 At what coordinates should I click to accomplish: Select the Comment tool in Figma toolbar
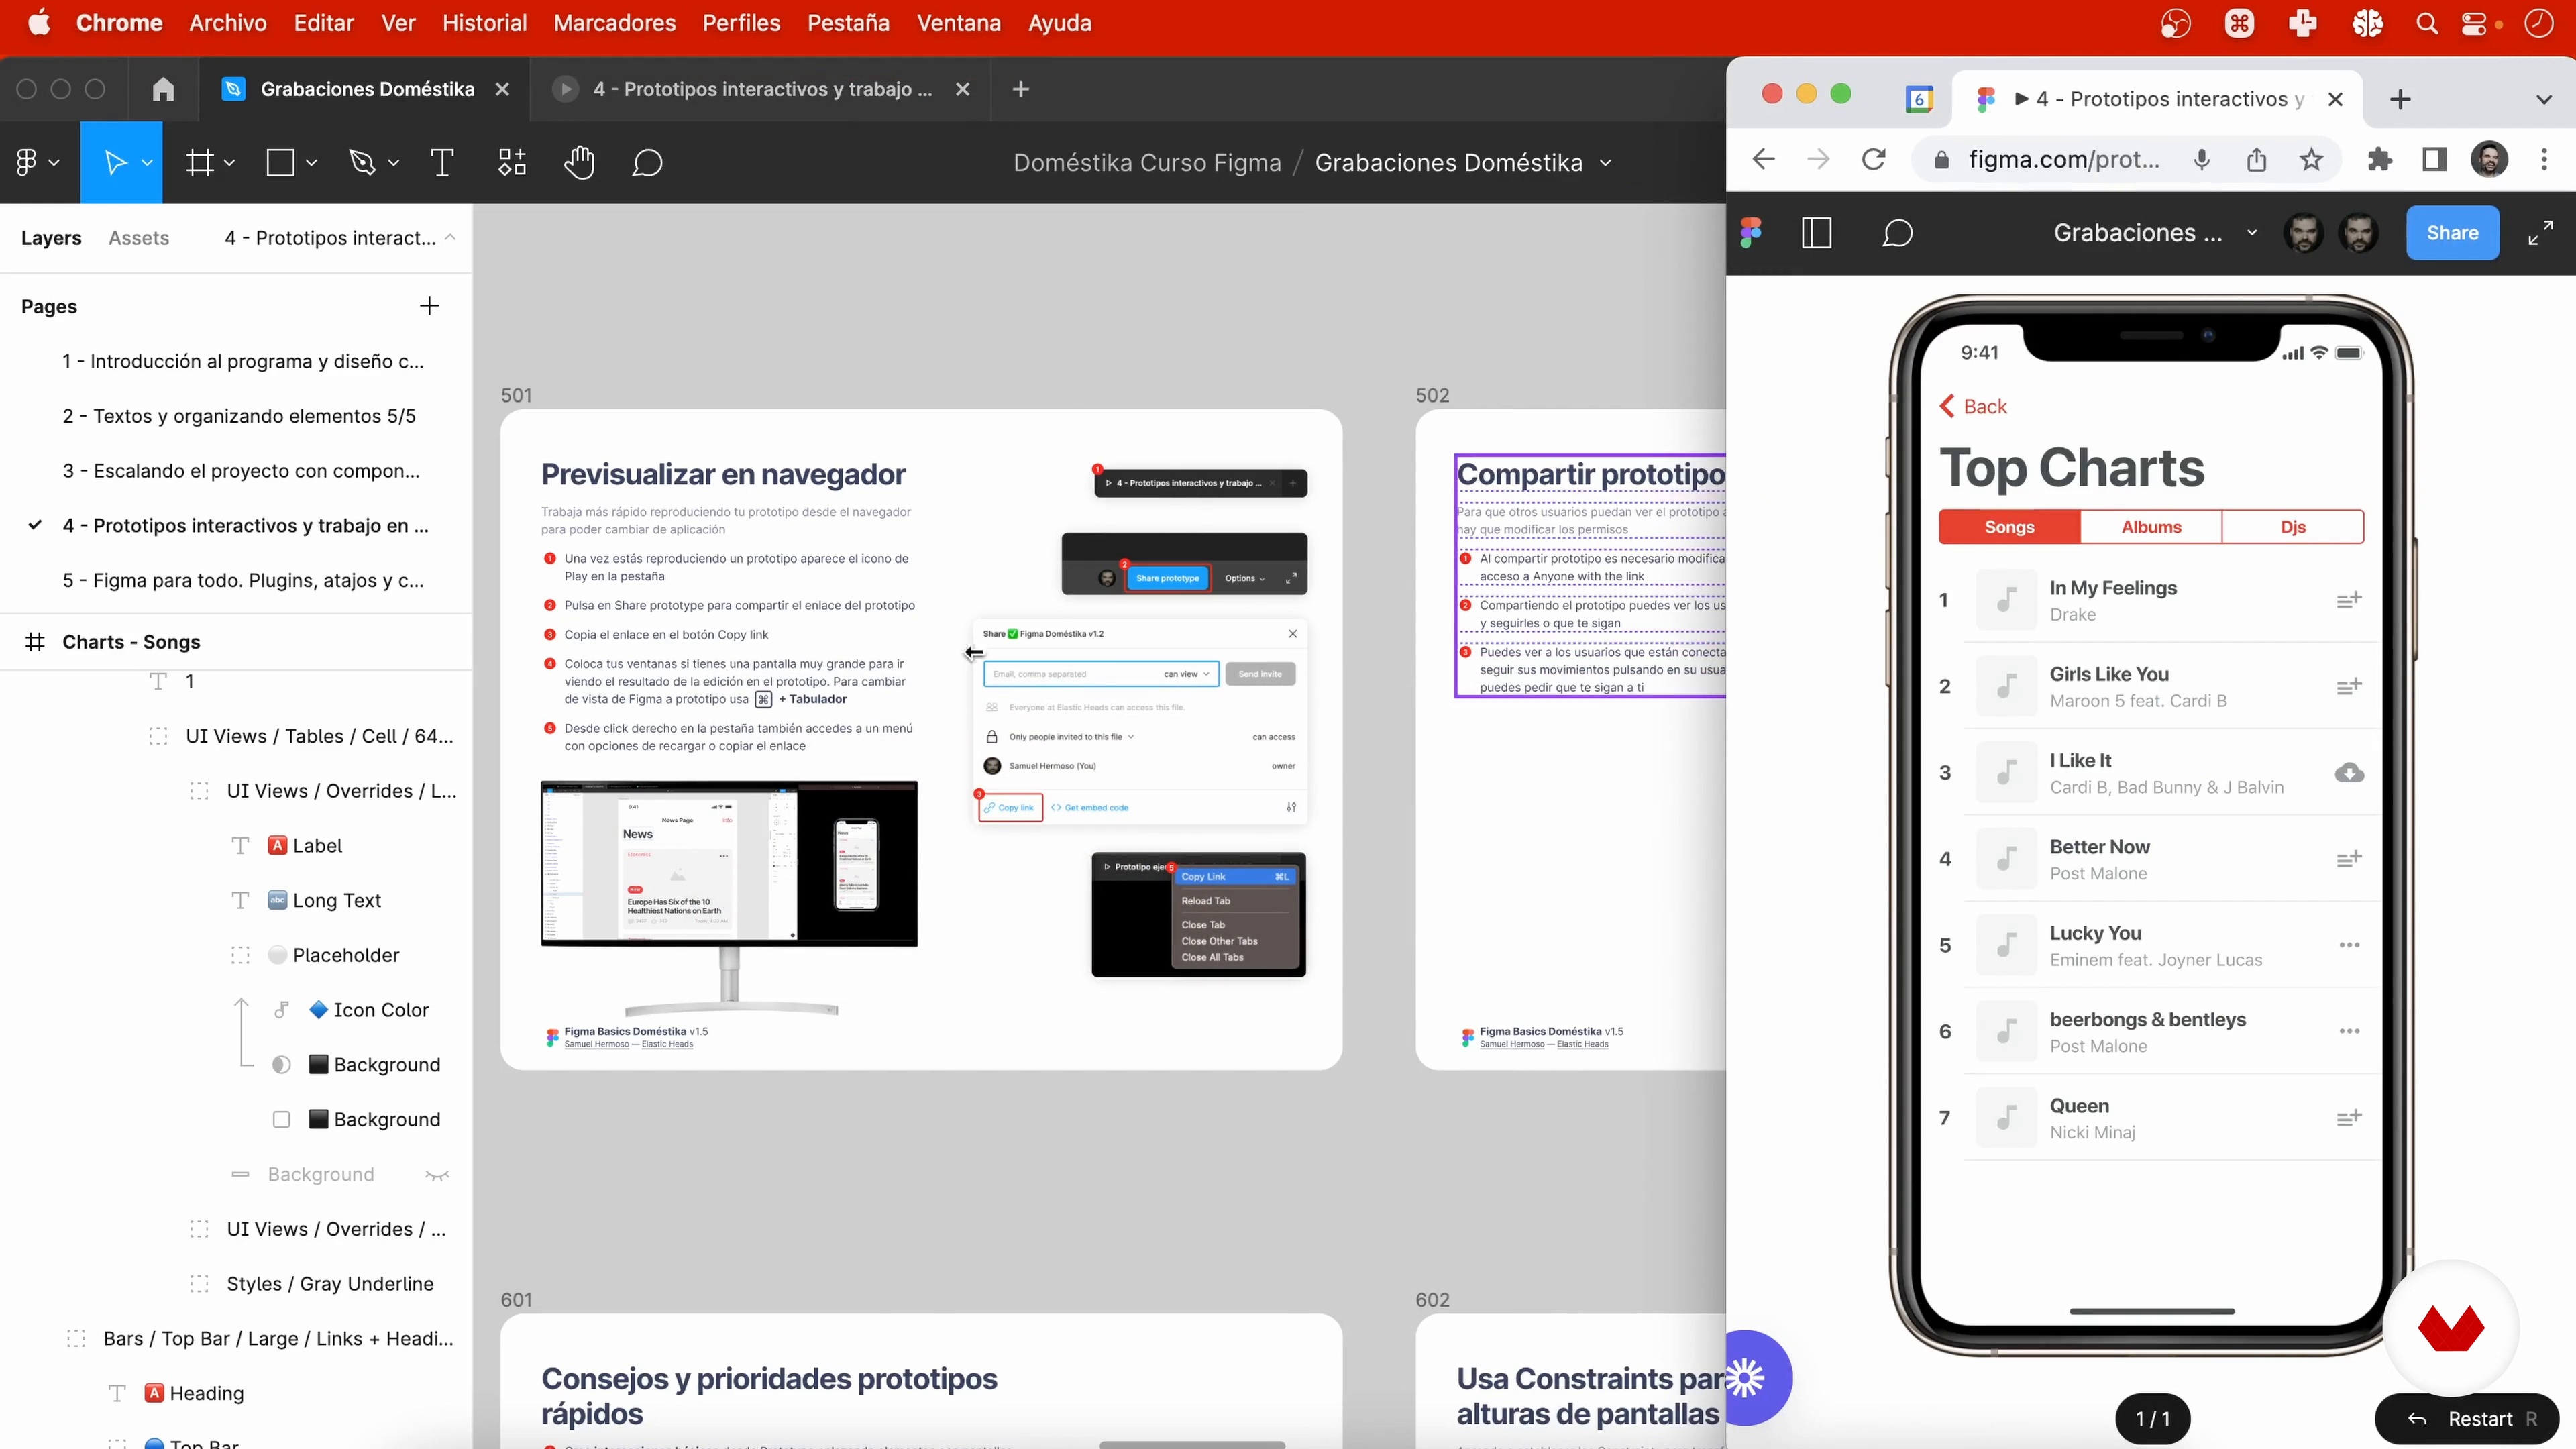point(647,162)
